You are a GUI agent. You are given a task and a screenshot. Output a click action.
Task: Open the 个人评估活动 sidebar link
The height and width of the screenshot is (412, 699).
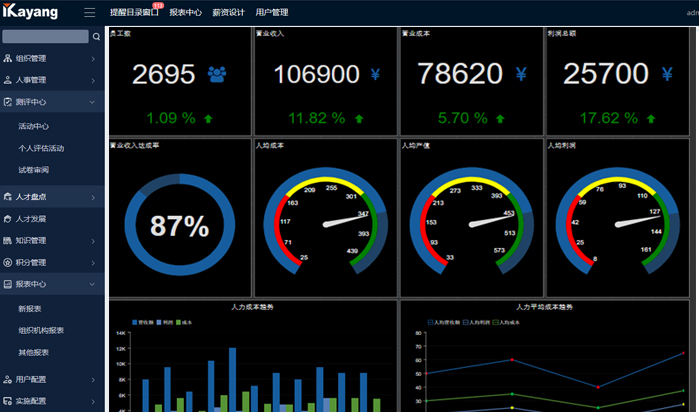click(41, 148)
